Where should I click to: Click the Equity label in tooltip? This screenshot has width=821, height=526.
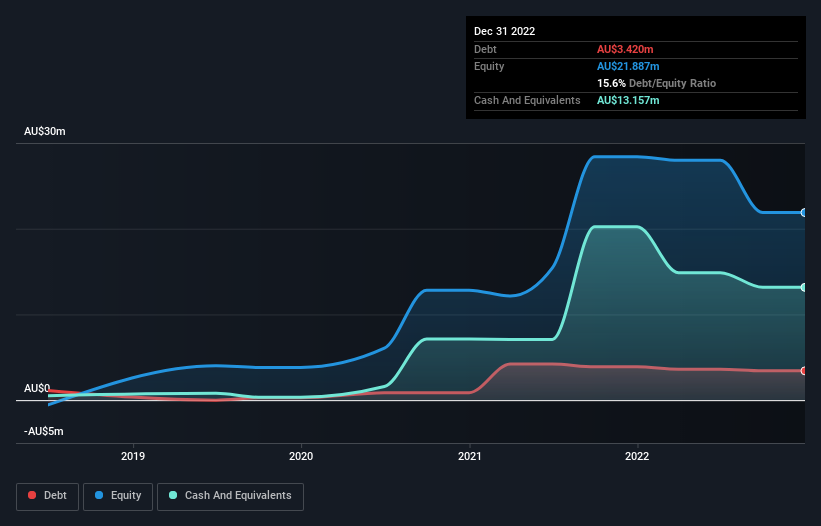pyautogui.click(x=489, y=66)
